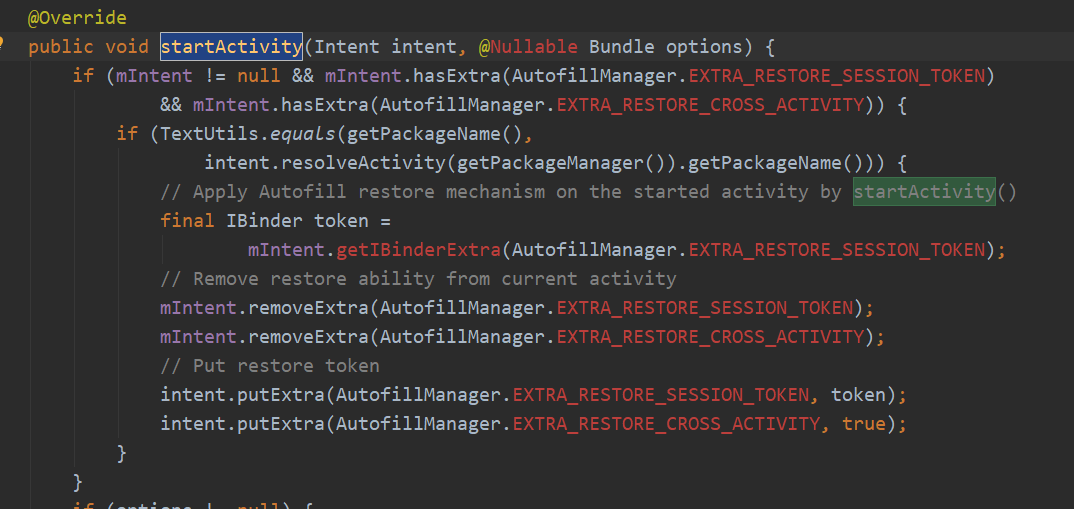Screen dimensions: 1074x509
Task: Click green-highlighted startActivity in the comment
Action: [x=924, y=192]
